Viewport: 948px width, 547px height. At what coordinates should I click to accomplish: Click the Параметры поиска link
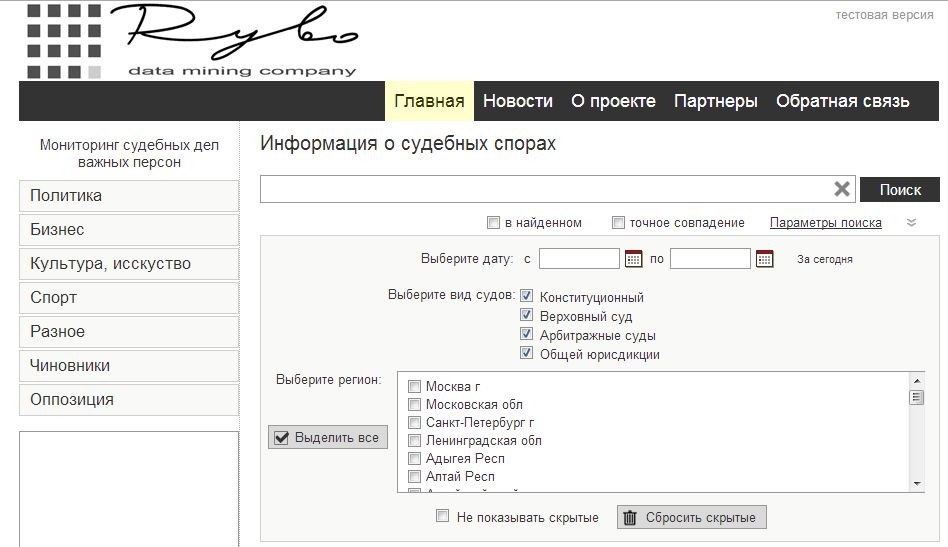(825, 223)
